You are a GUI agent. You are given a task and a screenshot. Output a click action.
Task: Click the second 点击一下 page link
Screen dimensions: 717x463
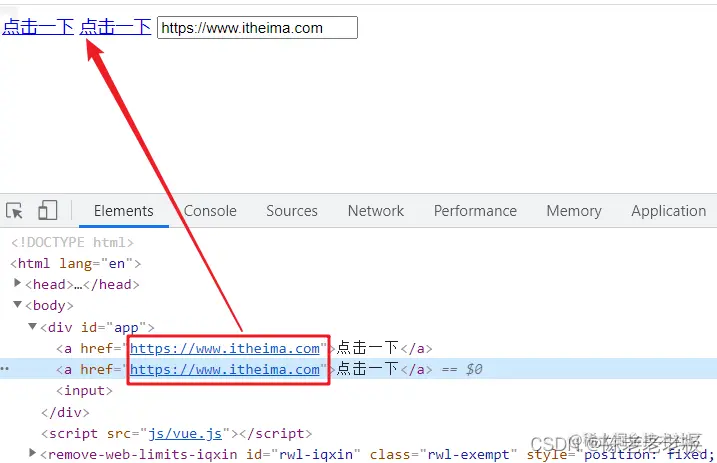coord(115,27)
